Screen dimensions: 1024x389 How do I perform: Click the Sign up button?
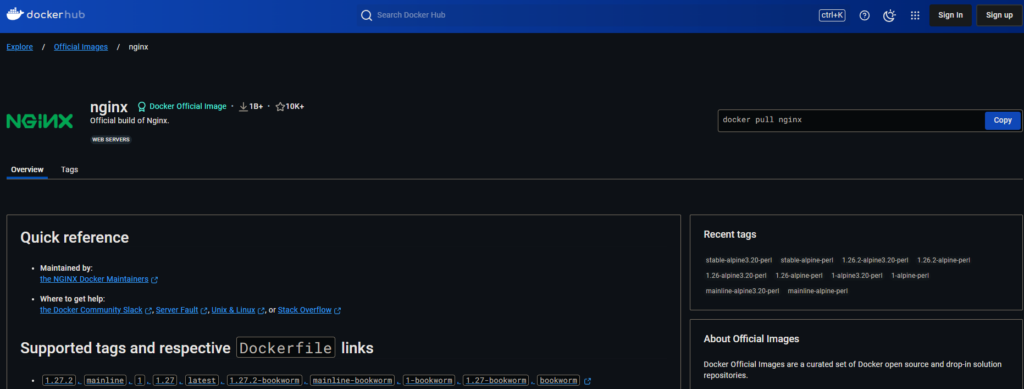[999, 16]
